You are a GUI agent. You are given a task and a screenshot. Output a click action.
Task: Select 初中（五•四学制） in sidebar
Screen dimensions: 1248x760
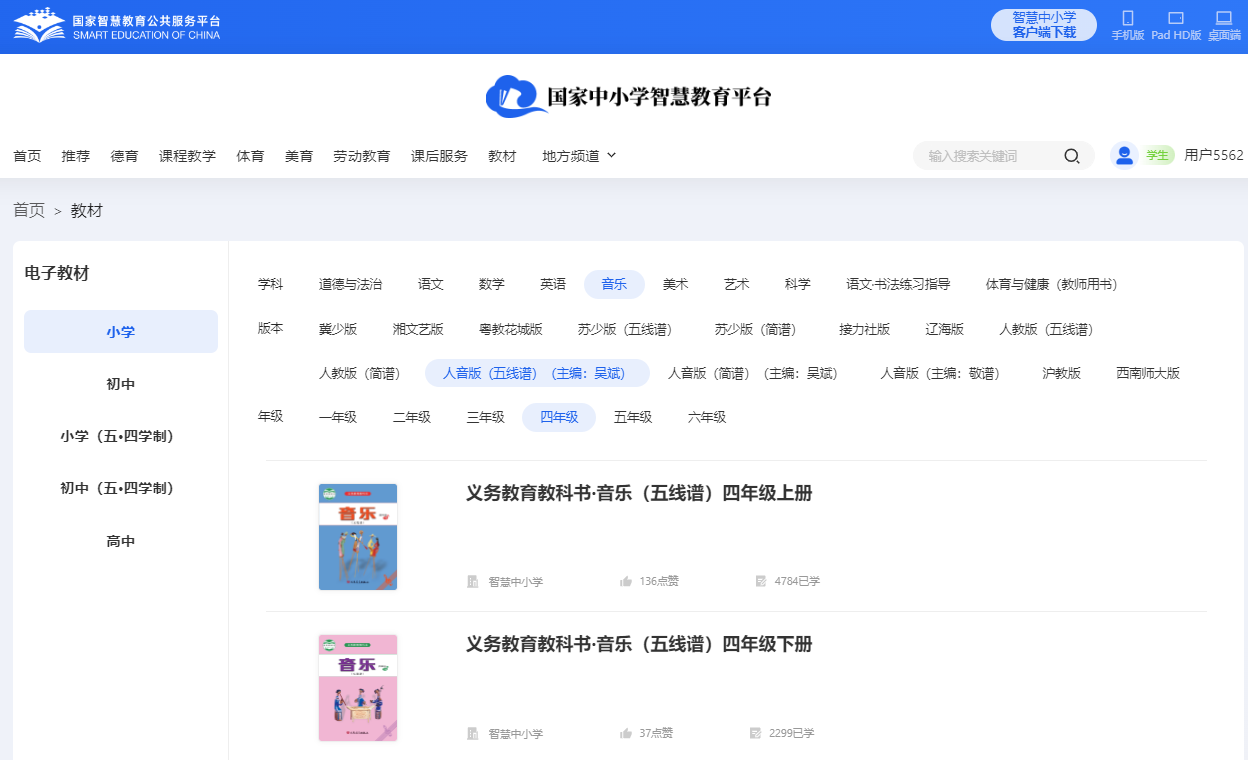coord(121,488)
